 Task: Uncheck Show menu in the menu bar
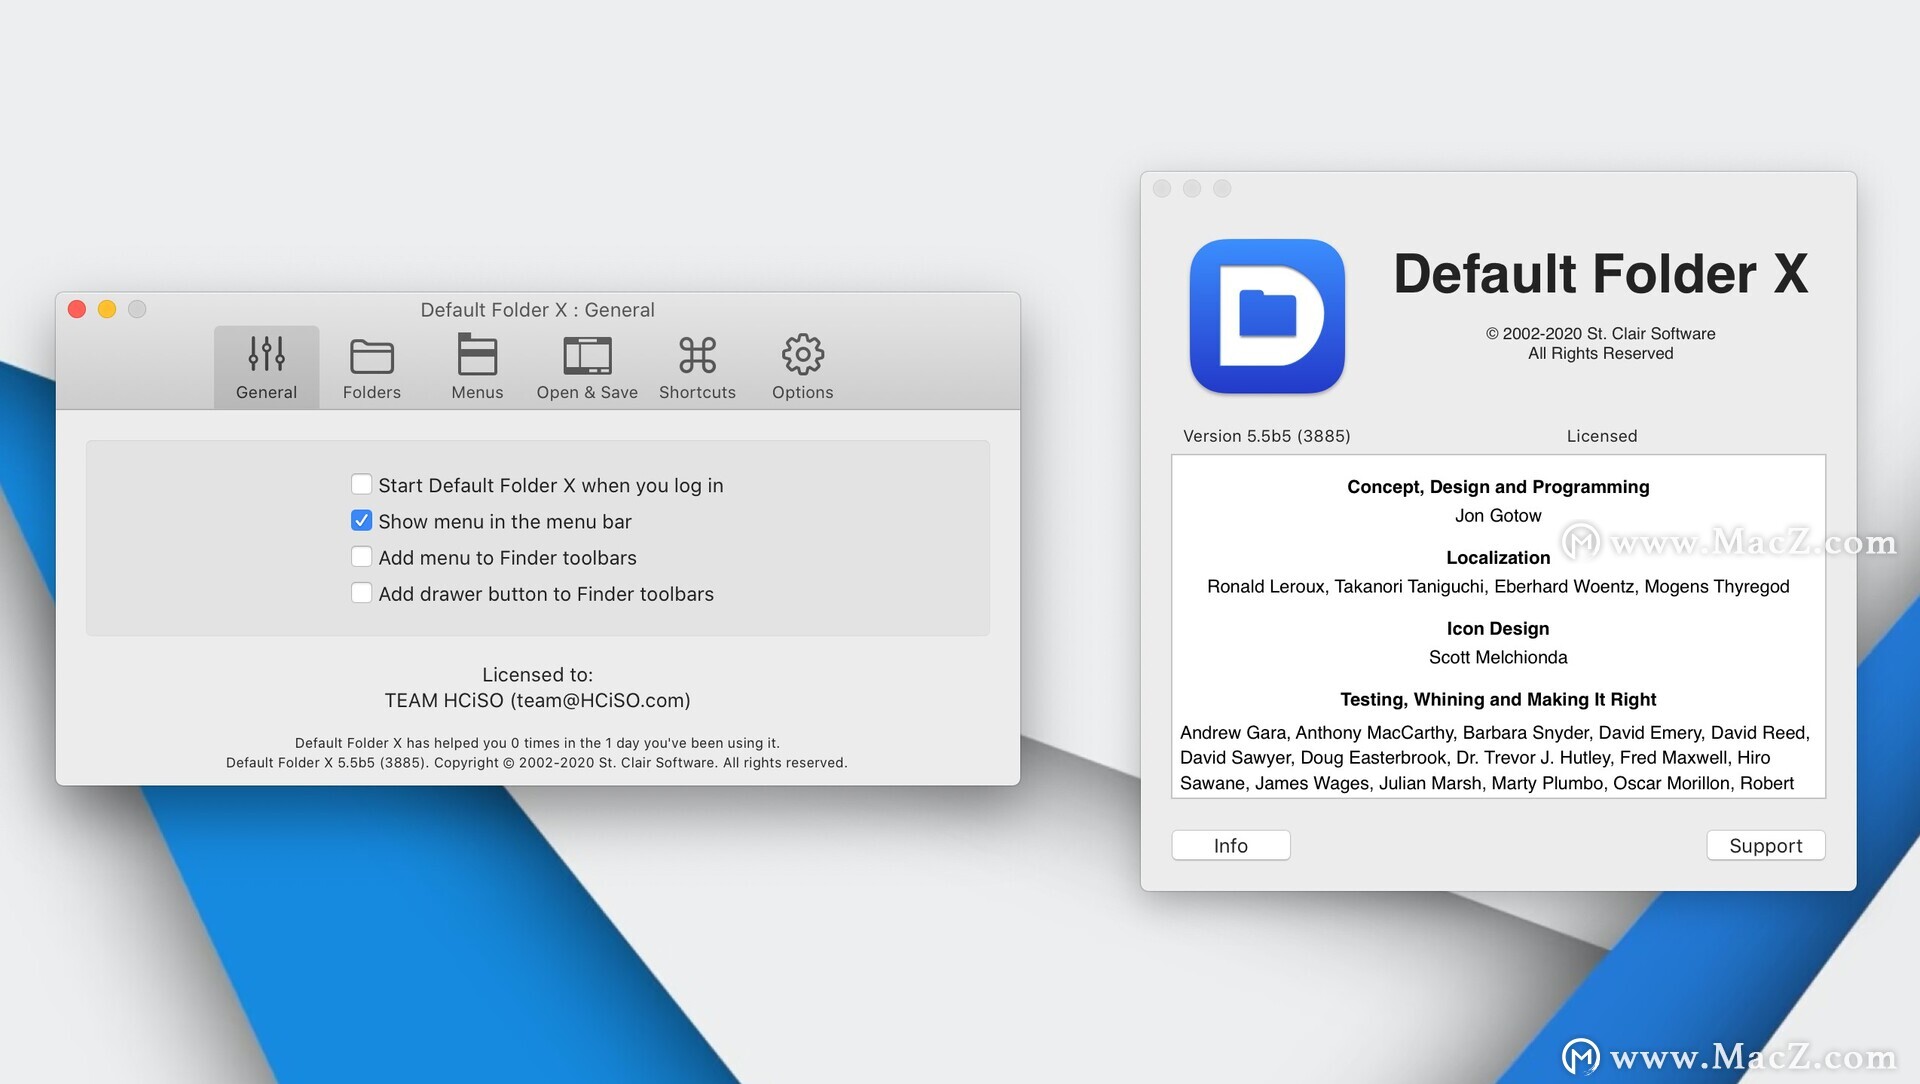pyautogui.click(x=361, y=521)
